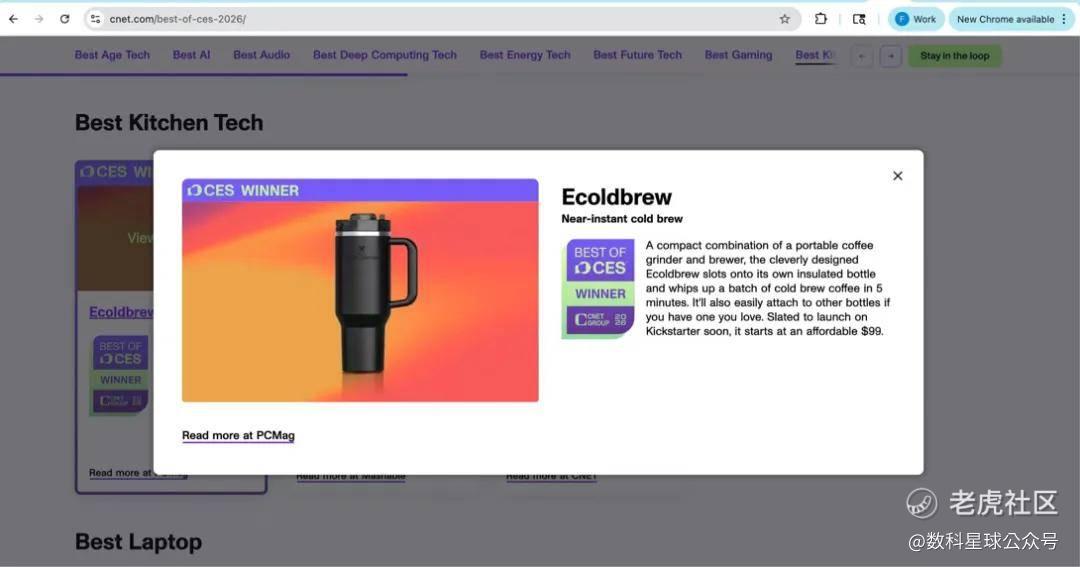Open the Work profile button
The image size is (1080, 567).
(x=915, y=19)
